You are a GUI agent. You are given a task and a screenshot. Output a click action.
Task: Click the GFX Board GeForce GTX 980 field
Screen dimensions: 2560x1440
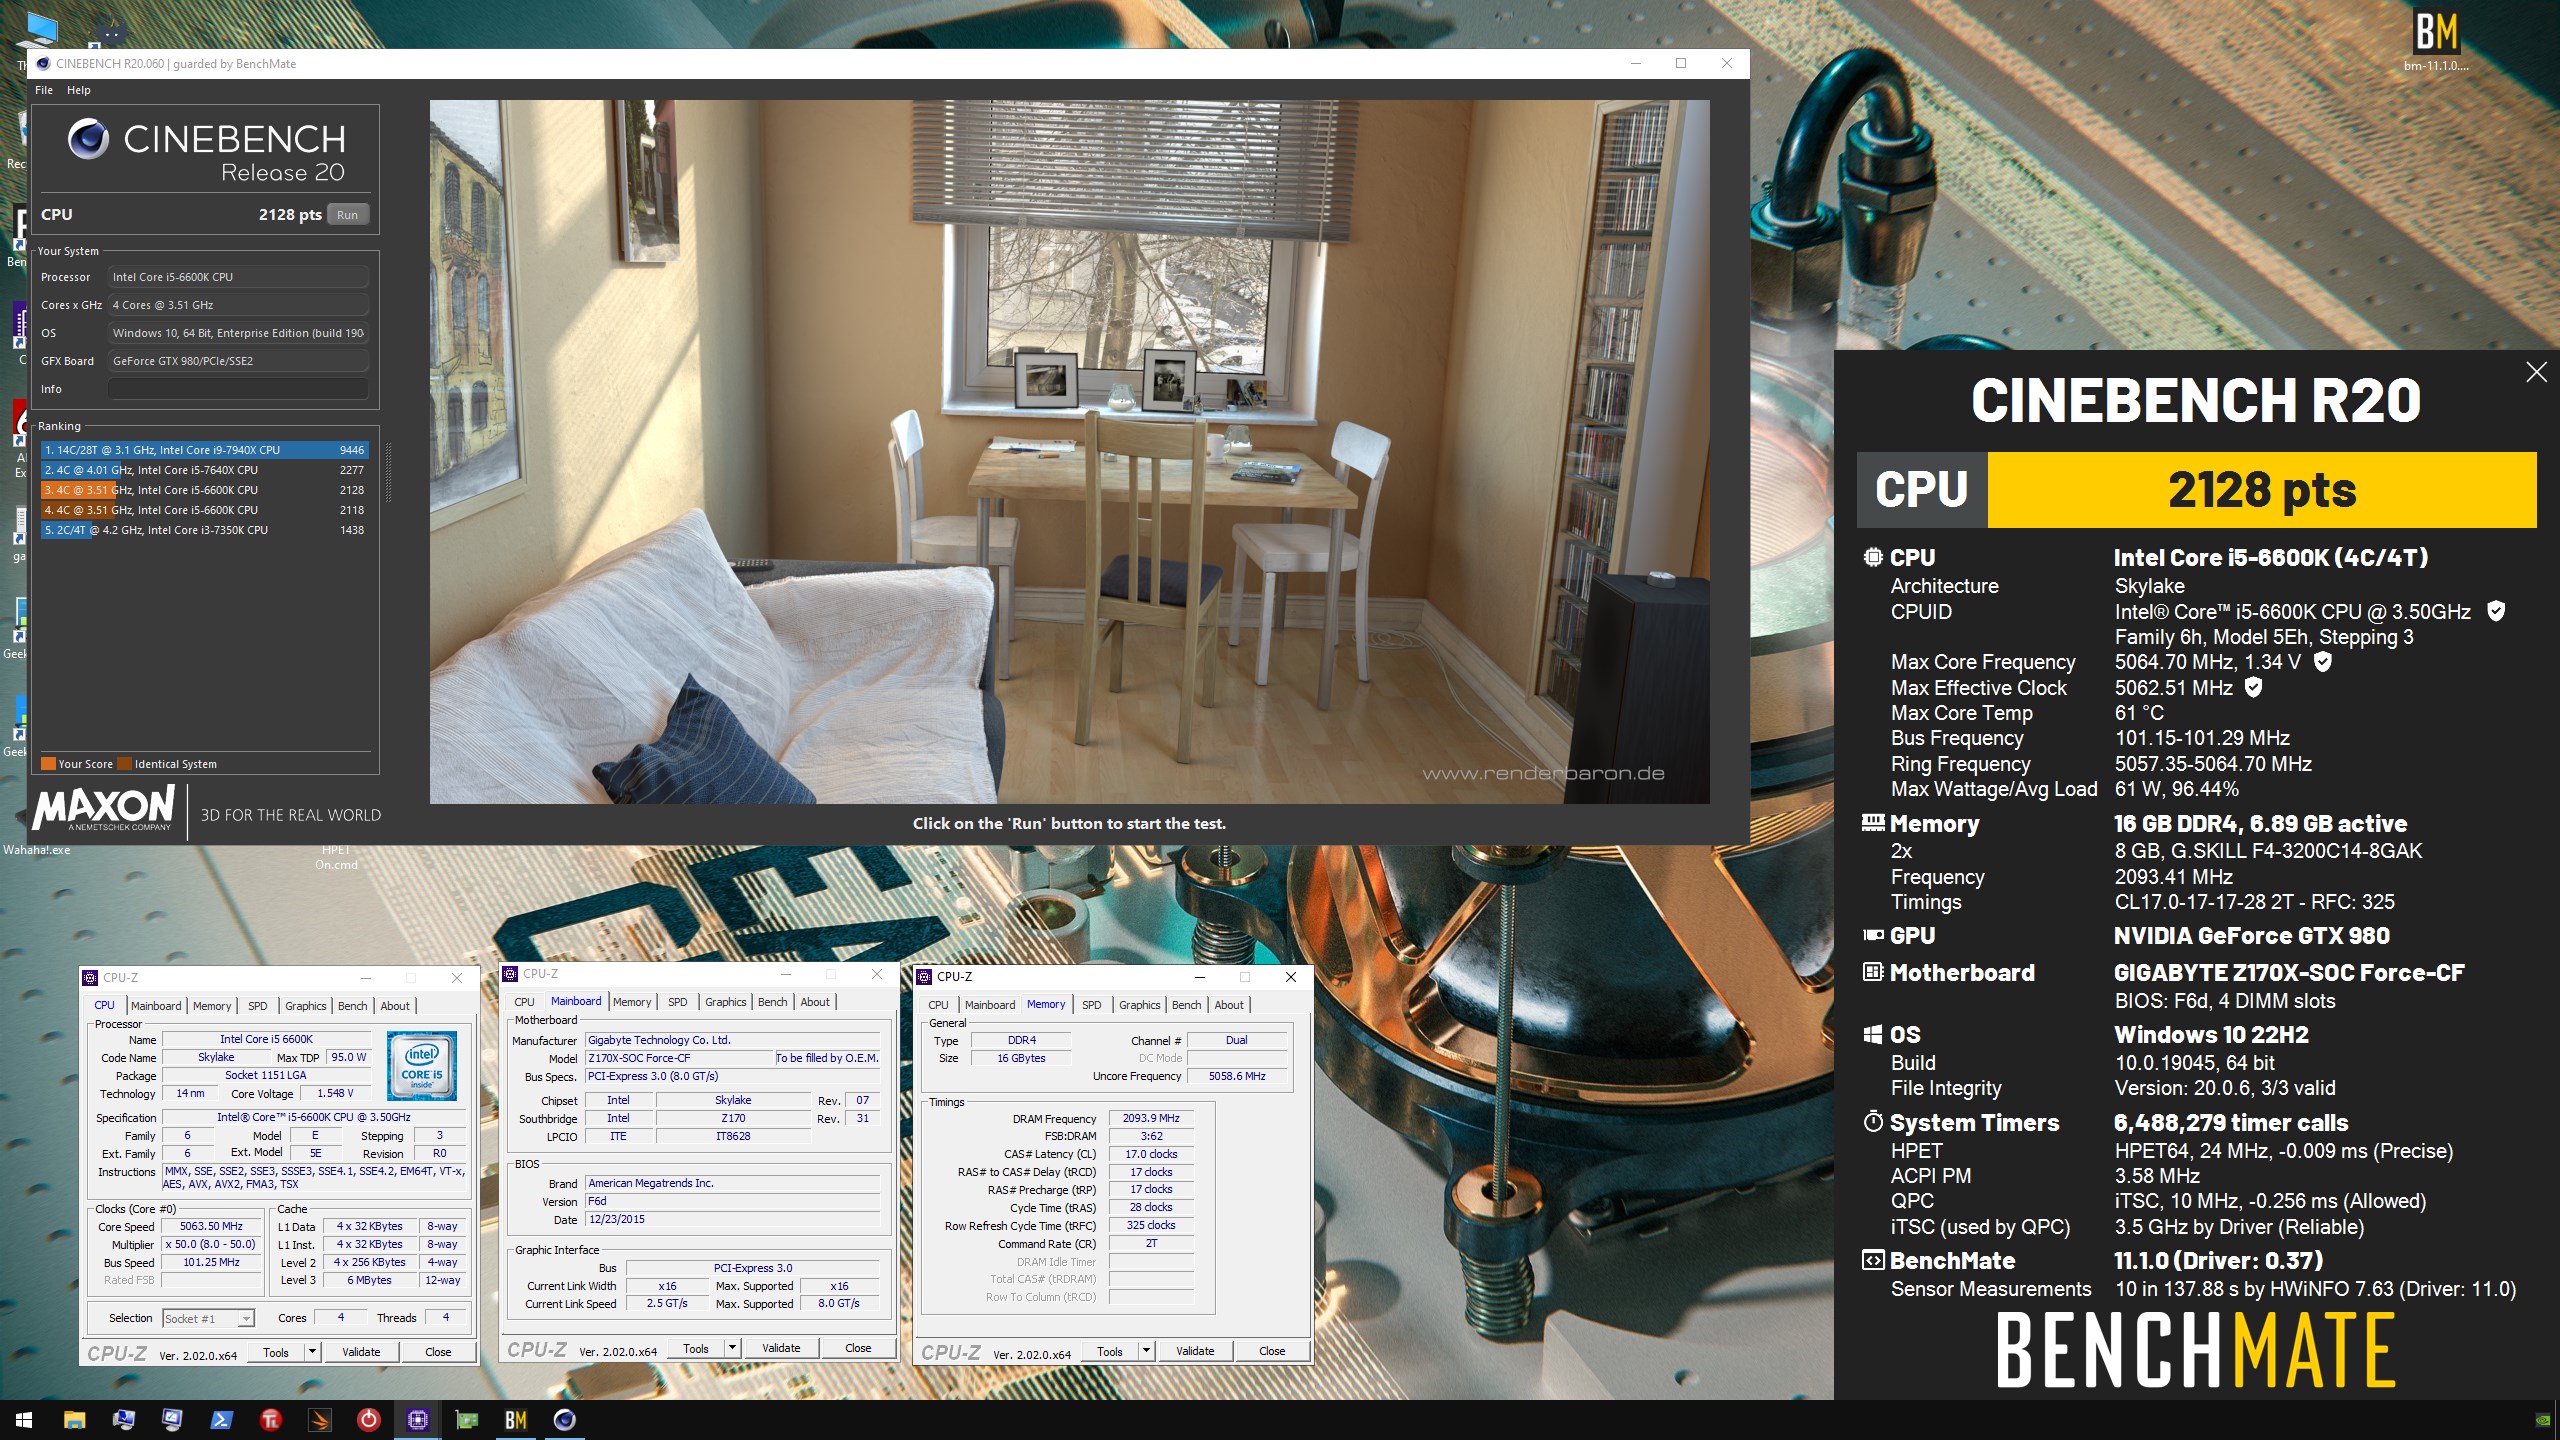click(x=238, y=361)
